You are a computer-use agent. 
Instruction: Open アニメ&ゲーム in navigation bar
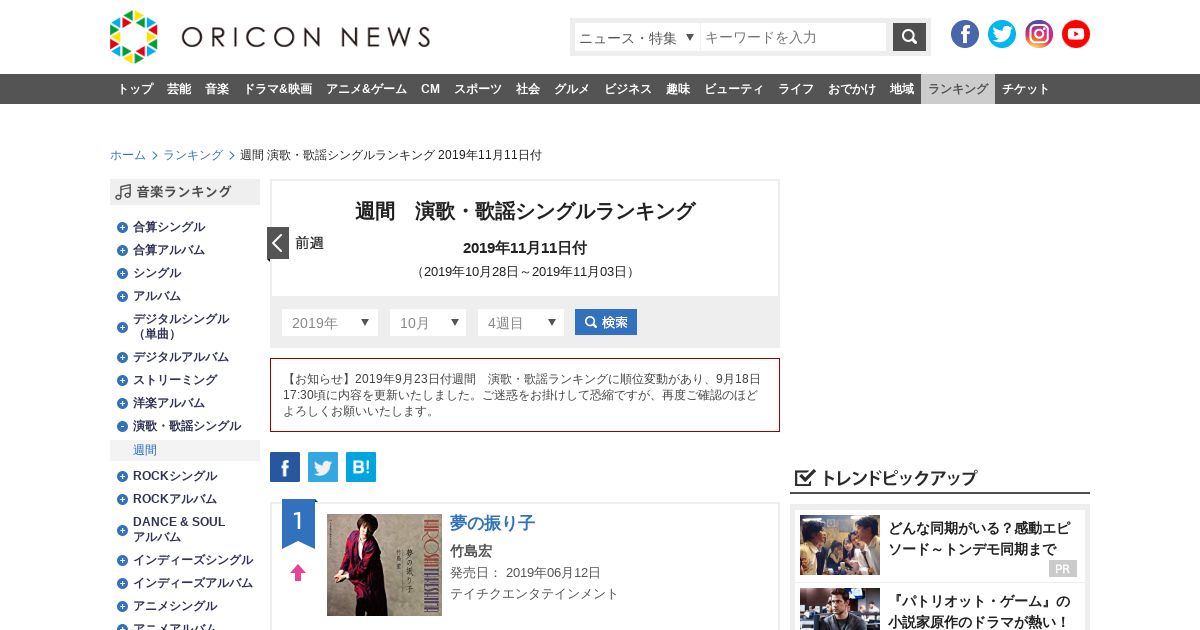pyautogui.click(x=366, y=89)
